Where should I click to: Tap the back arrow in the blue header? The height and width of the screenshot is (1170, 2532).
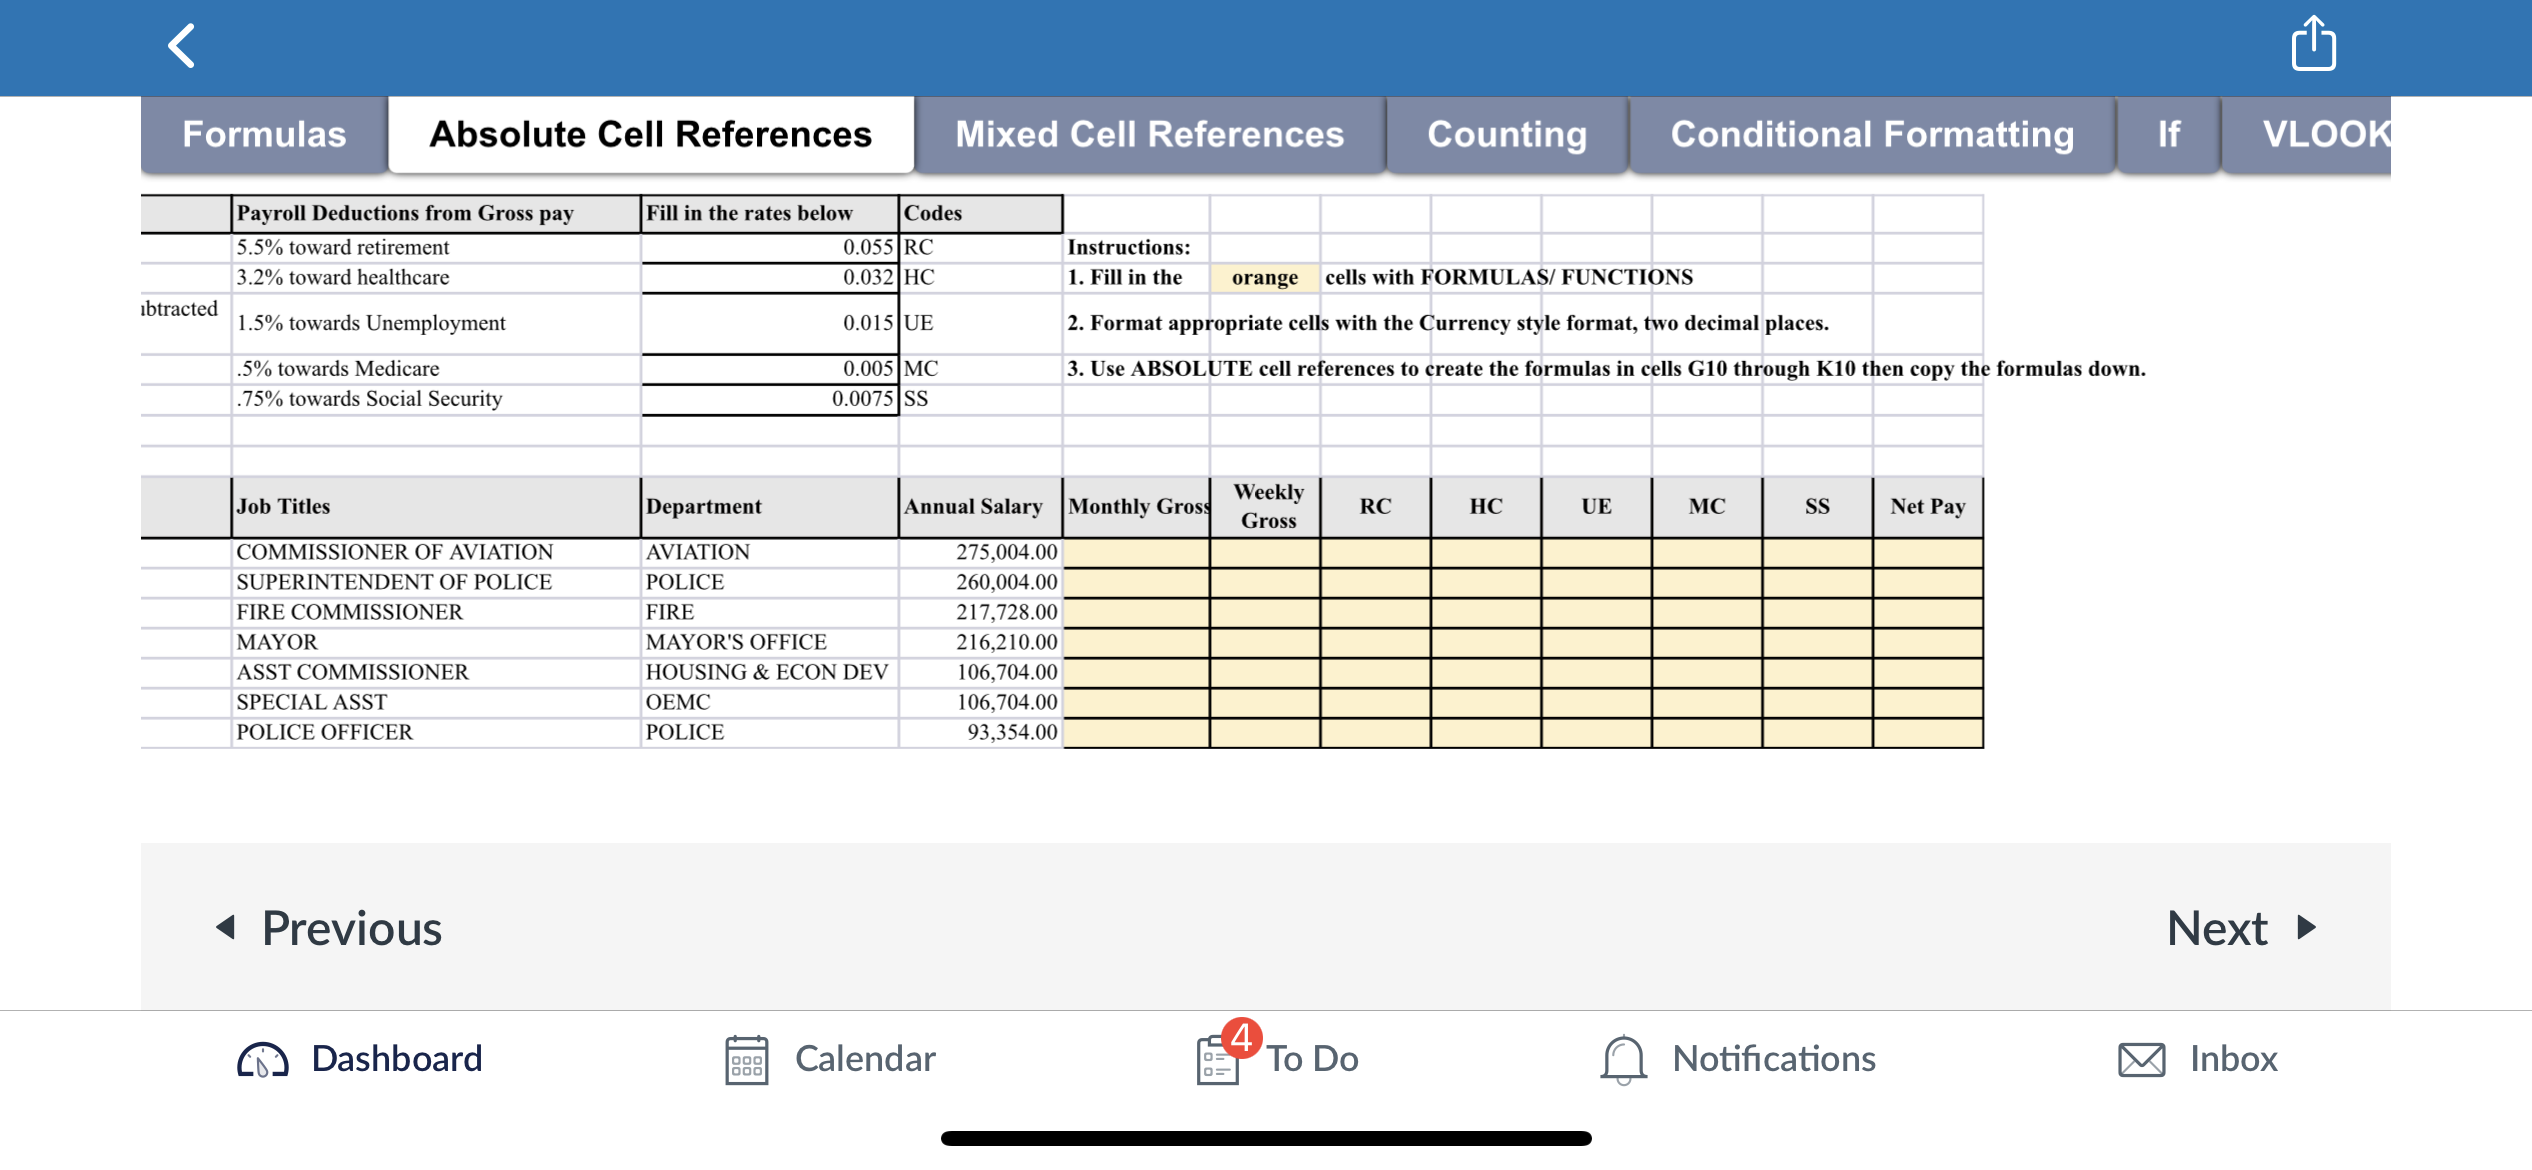182,44
